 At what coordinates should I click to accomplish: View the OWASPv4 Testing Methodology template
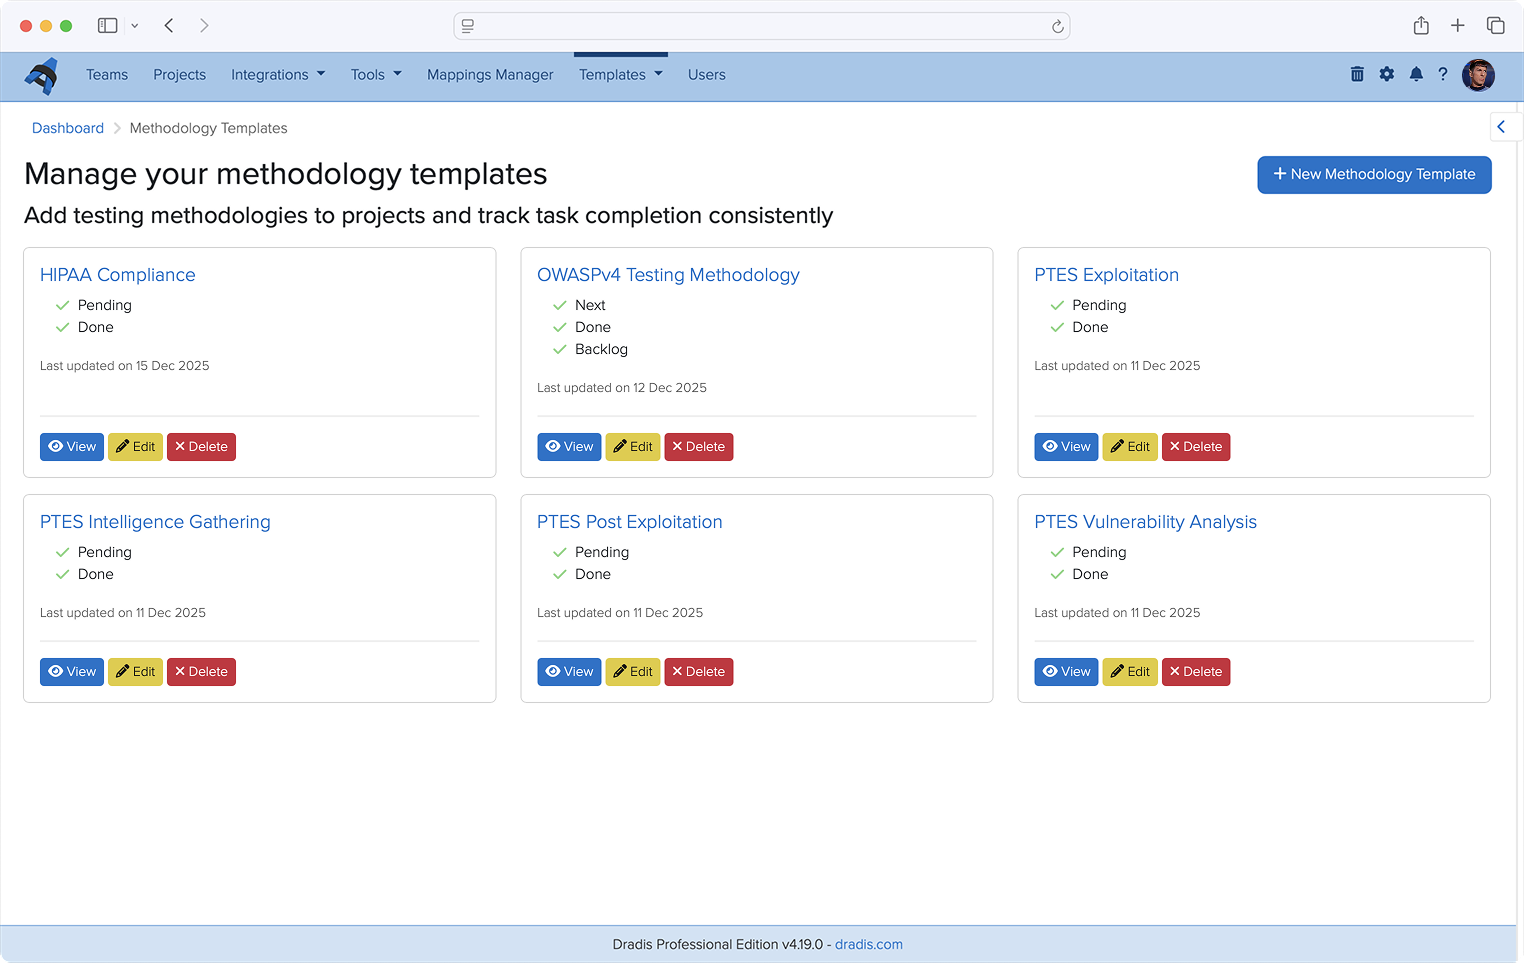point(569,447)
